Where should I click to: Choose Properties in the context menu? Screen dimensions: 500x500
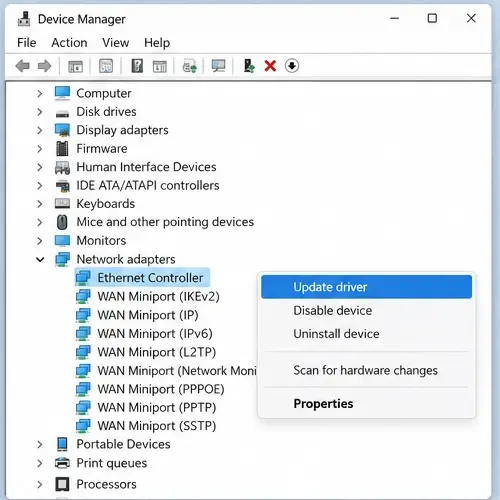[366, 403]
